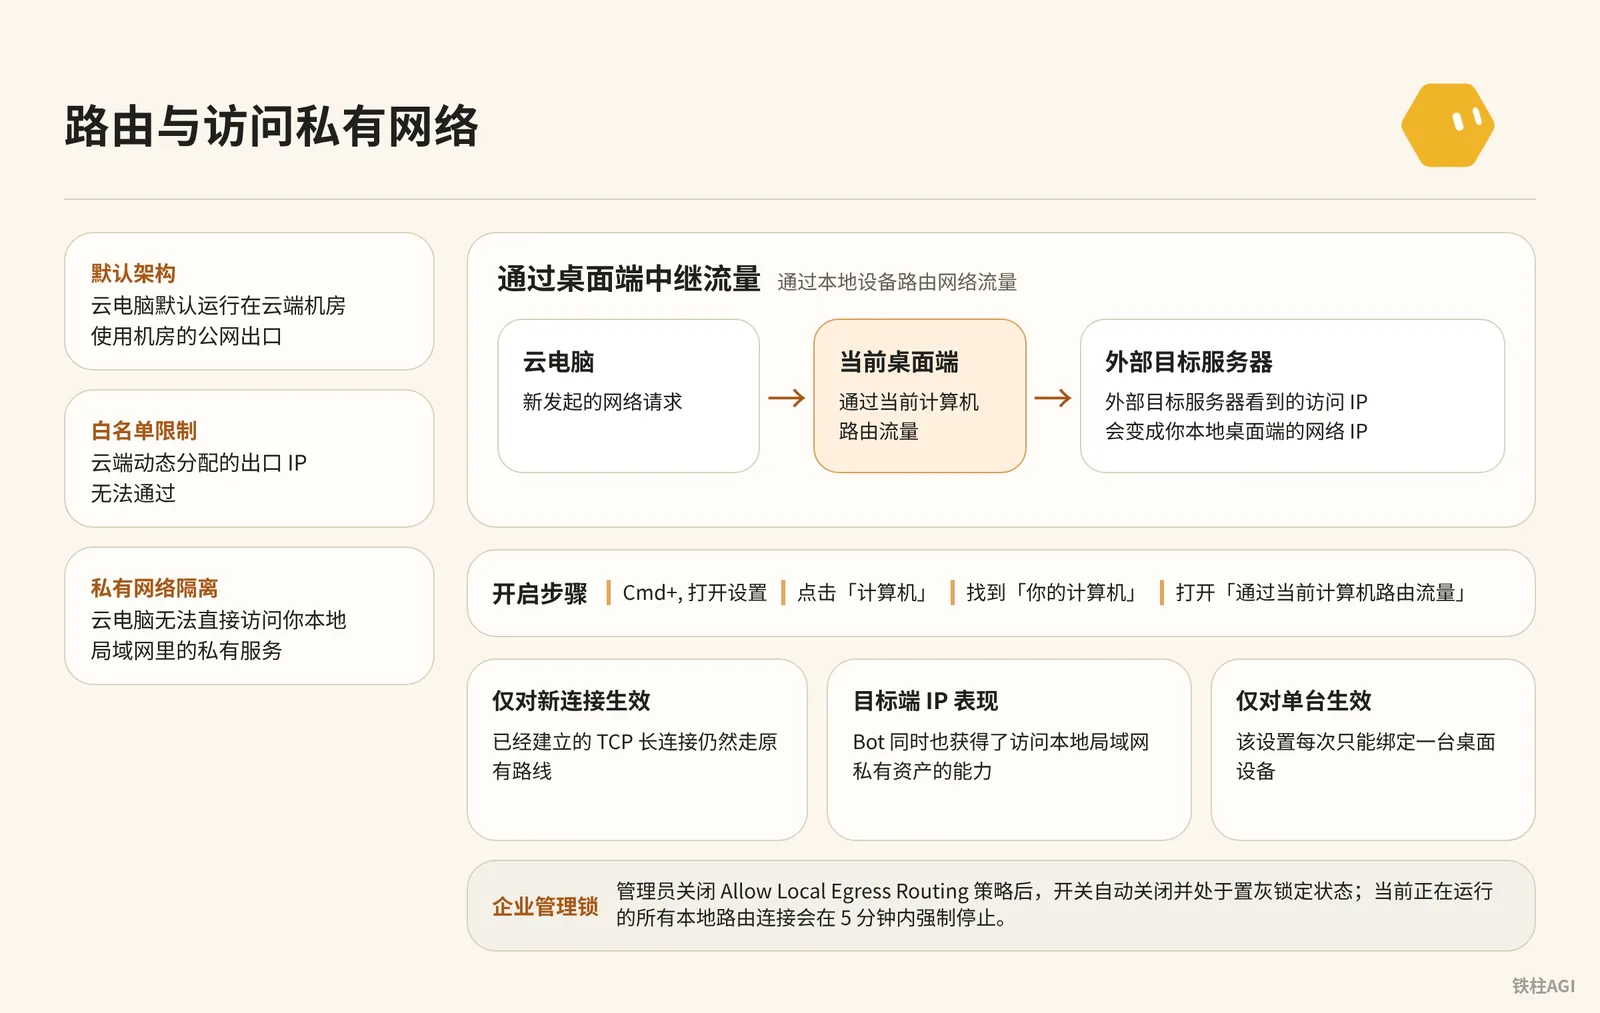Click the 仅对新连接生效 card title
This screenshot has width=1600, height=1013.
tap(571, 700)
